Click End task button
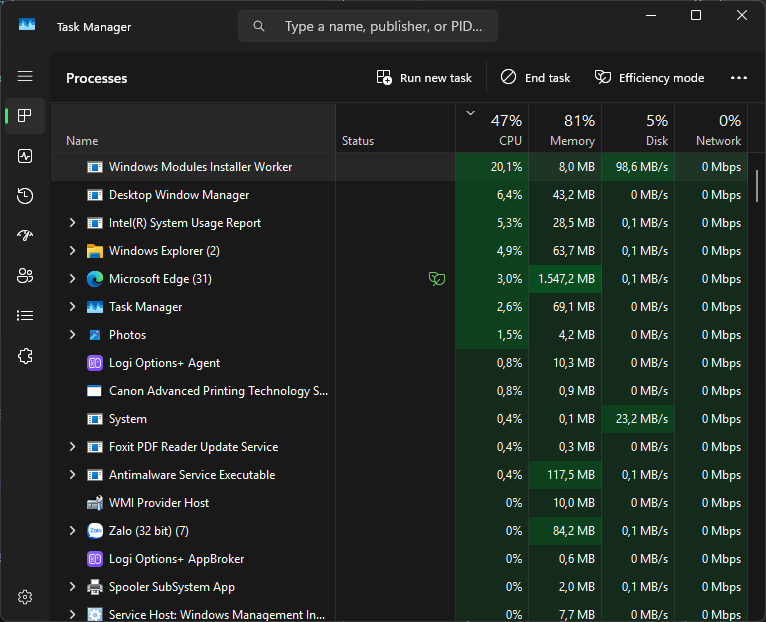 pyautogui.click(x=535, y=78)
